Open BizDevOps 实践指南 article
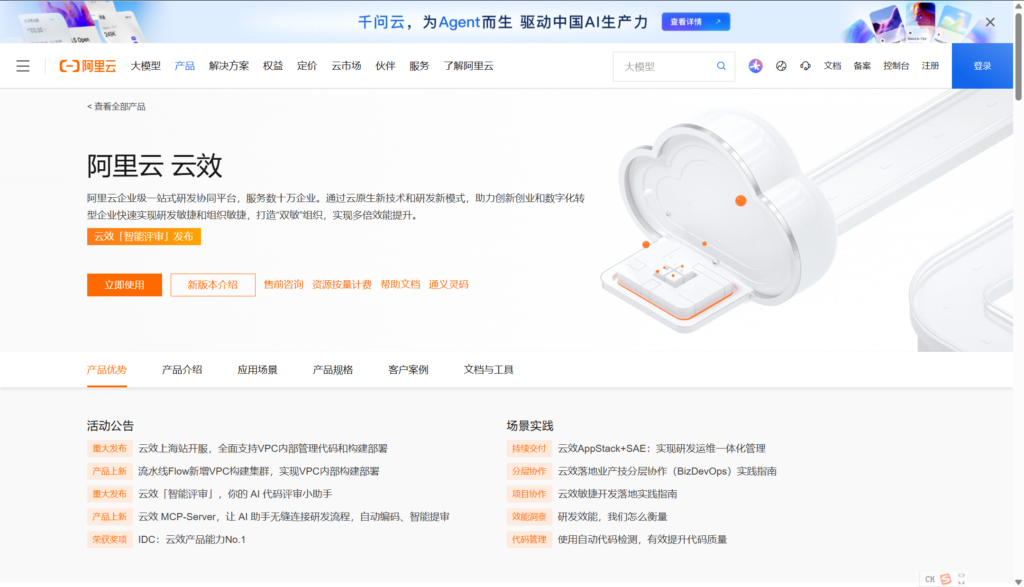The width and height of the screenshot is (1024, 587). [667, 471]
